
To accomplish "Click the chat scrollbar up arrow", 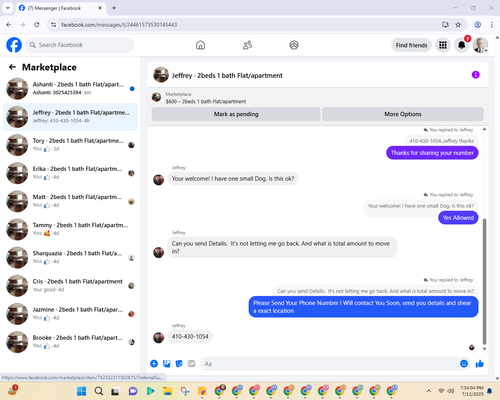I will point(484,129).
